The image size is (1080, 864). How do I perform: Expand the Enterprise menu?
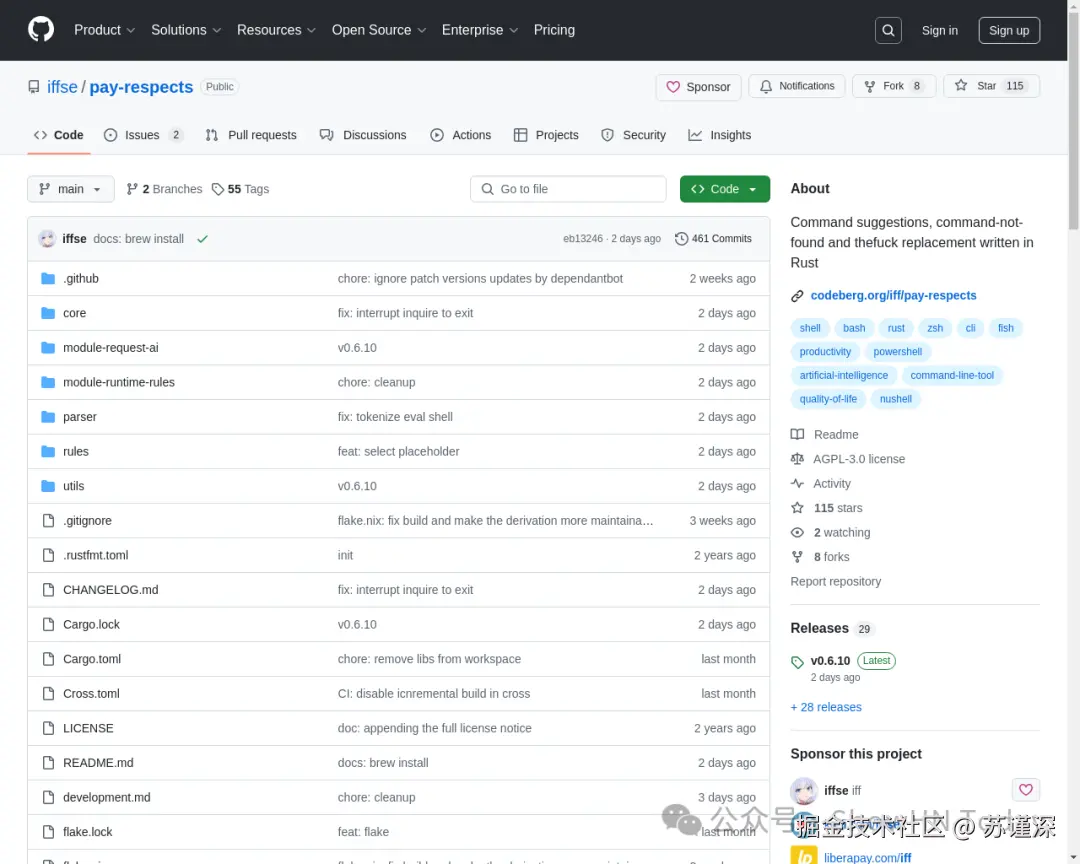pyautogui.click(x=479, y=30)
